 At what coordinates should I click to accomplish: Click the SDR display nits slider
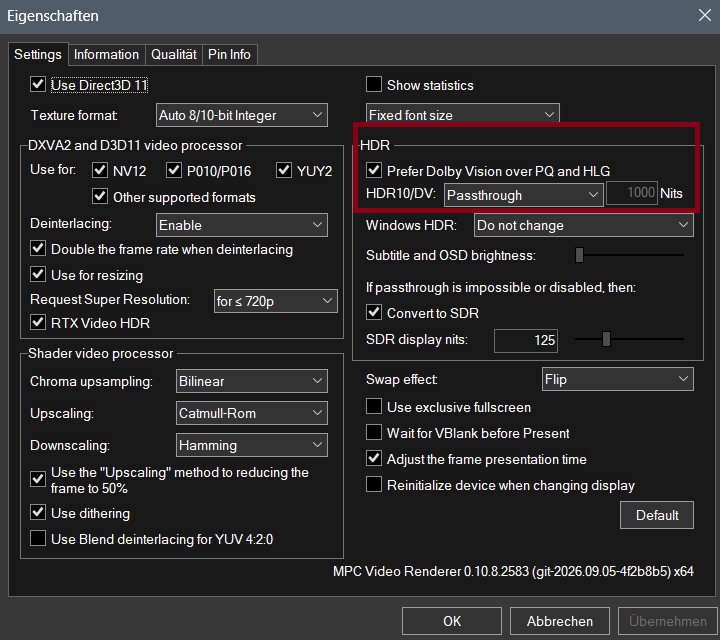(x=630, y=339)
